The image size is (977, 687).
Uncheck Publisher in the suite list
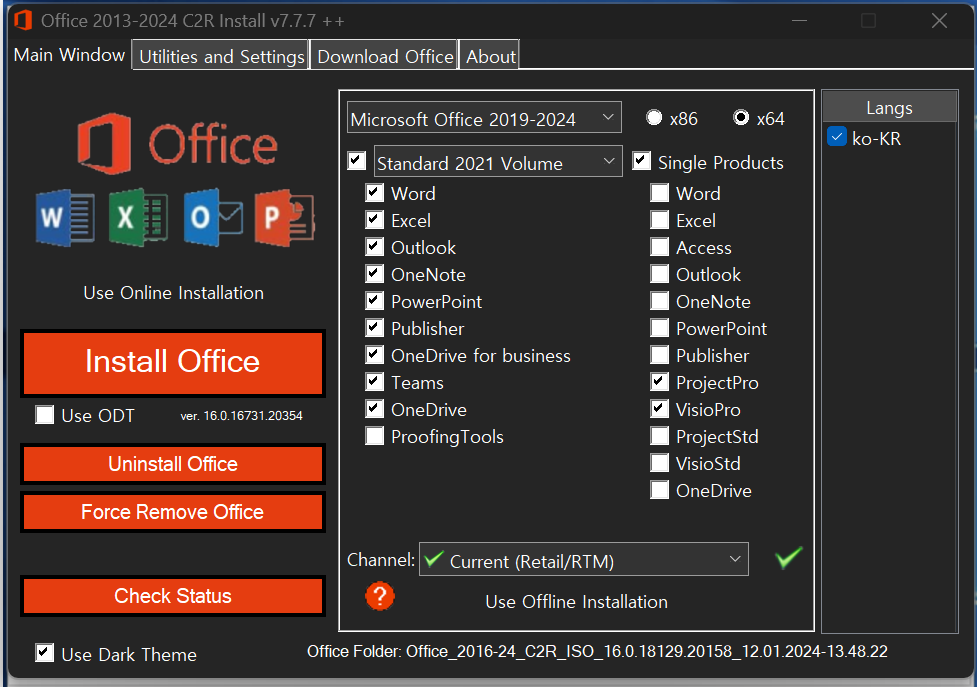coord(374,328)
